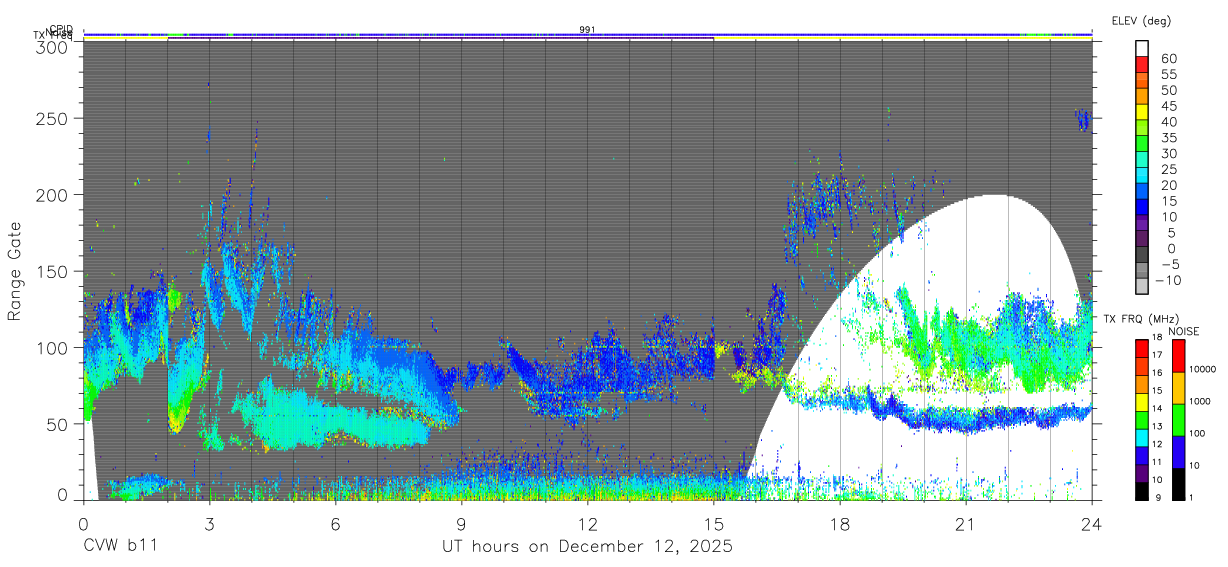Click the '300' Range Gate tick label
Screen dimensions: 1228x567
click(x=53, y=46)
